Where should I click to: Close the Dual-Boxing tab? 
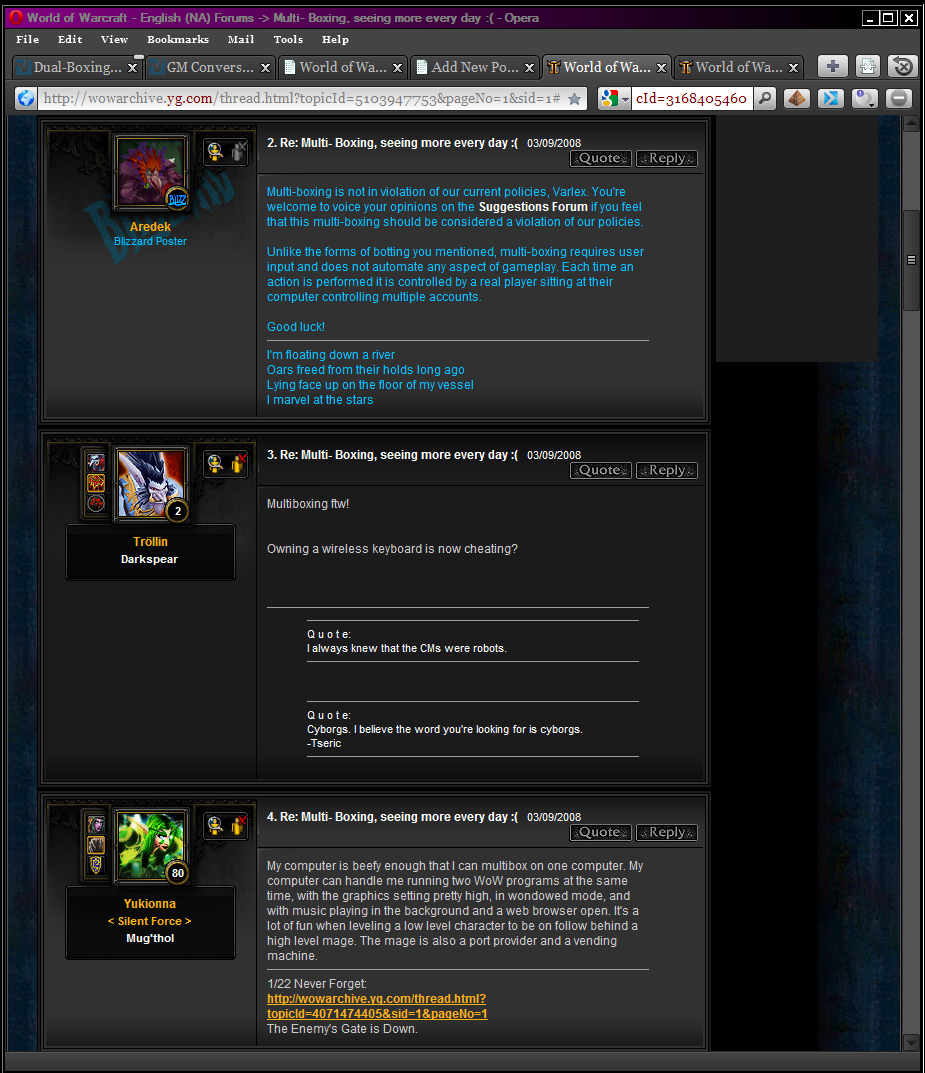coord(133,68)
